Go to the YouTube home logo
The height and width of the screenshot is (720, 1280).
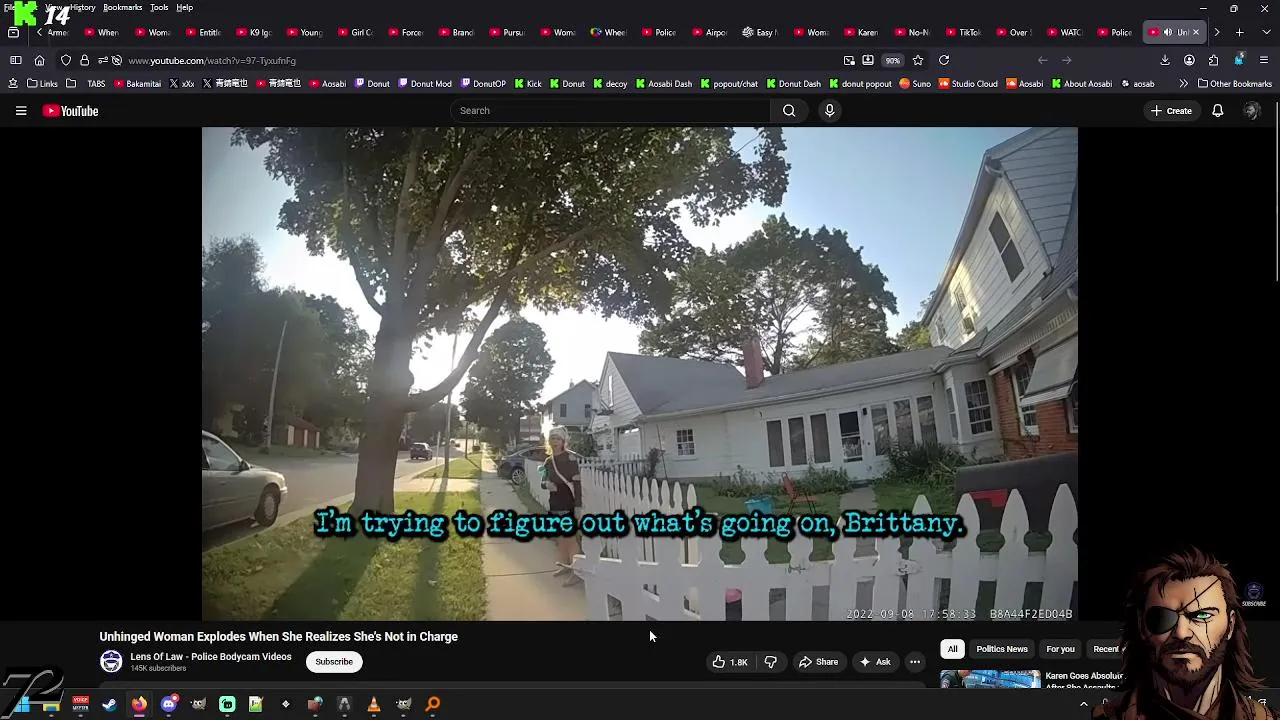(x=70, y=111)
